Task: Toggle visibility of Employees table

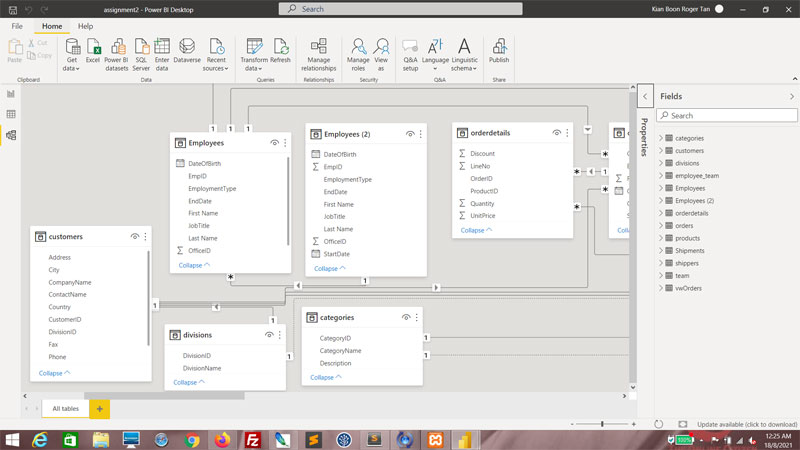Action: (x=274, y=143)
